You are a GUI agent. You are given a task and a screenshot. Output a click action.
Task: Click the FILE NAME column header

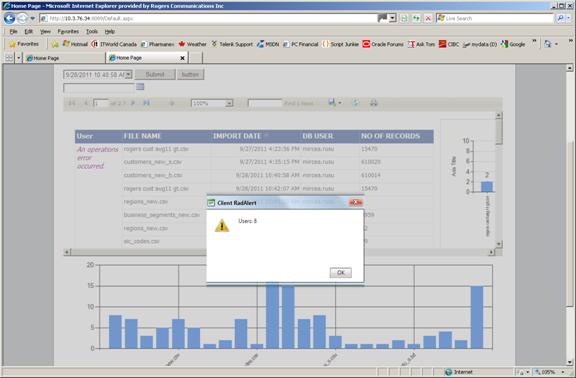(x=142, y=136)
